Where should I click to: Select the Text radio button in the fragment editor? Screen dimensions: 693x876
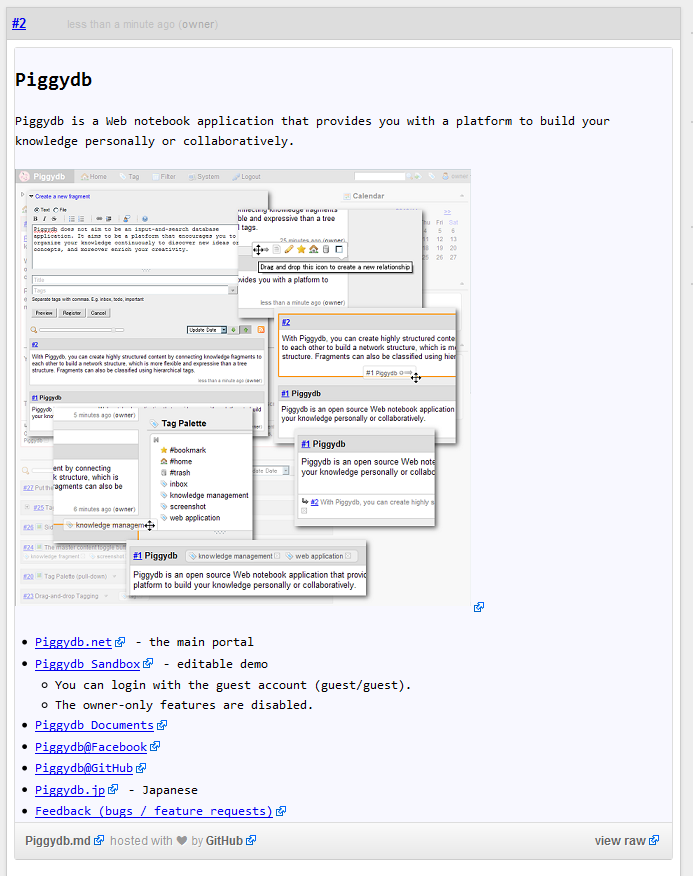point(36,209)
